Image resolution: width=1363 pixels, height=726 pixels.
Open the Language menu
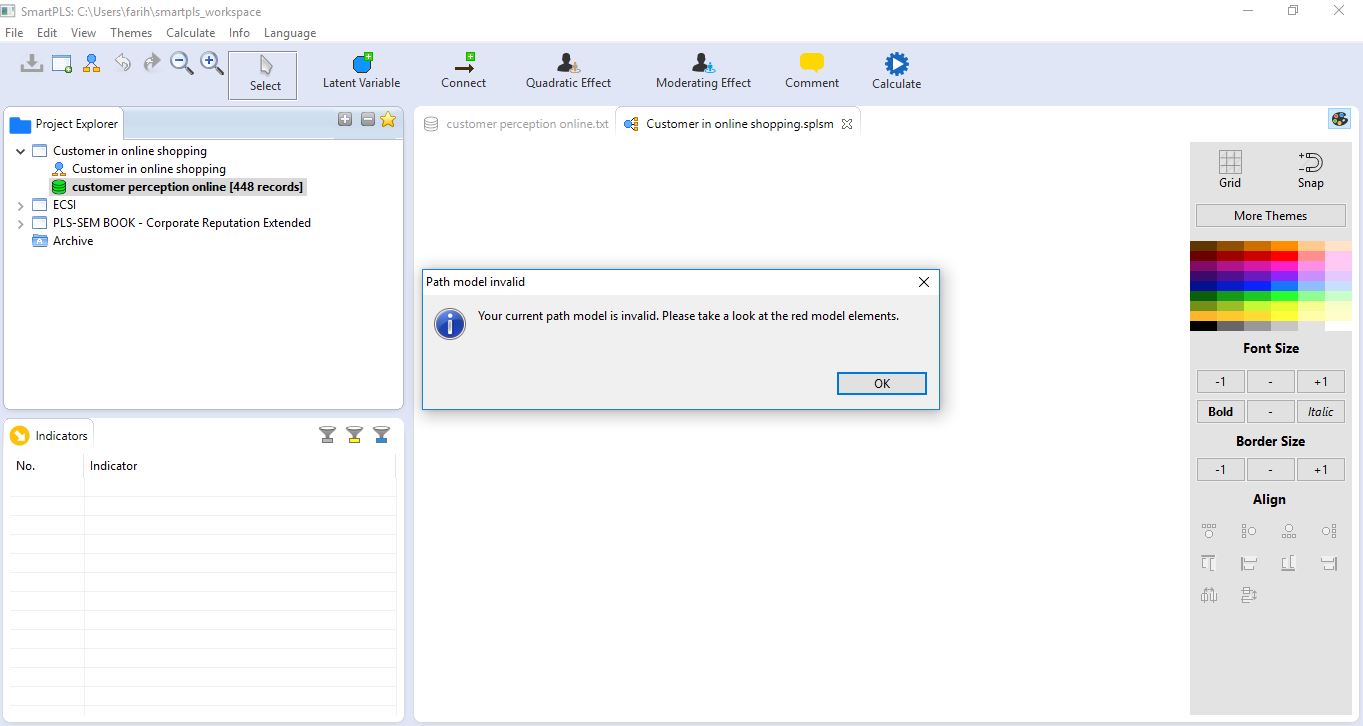290,33
